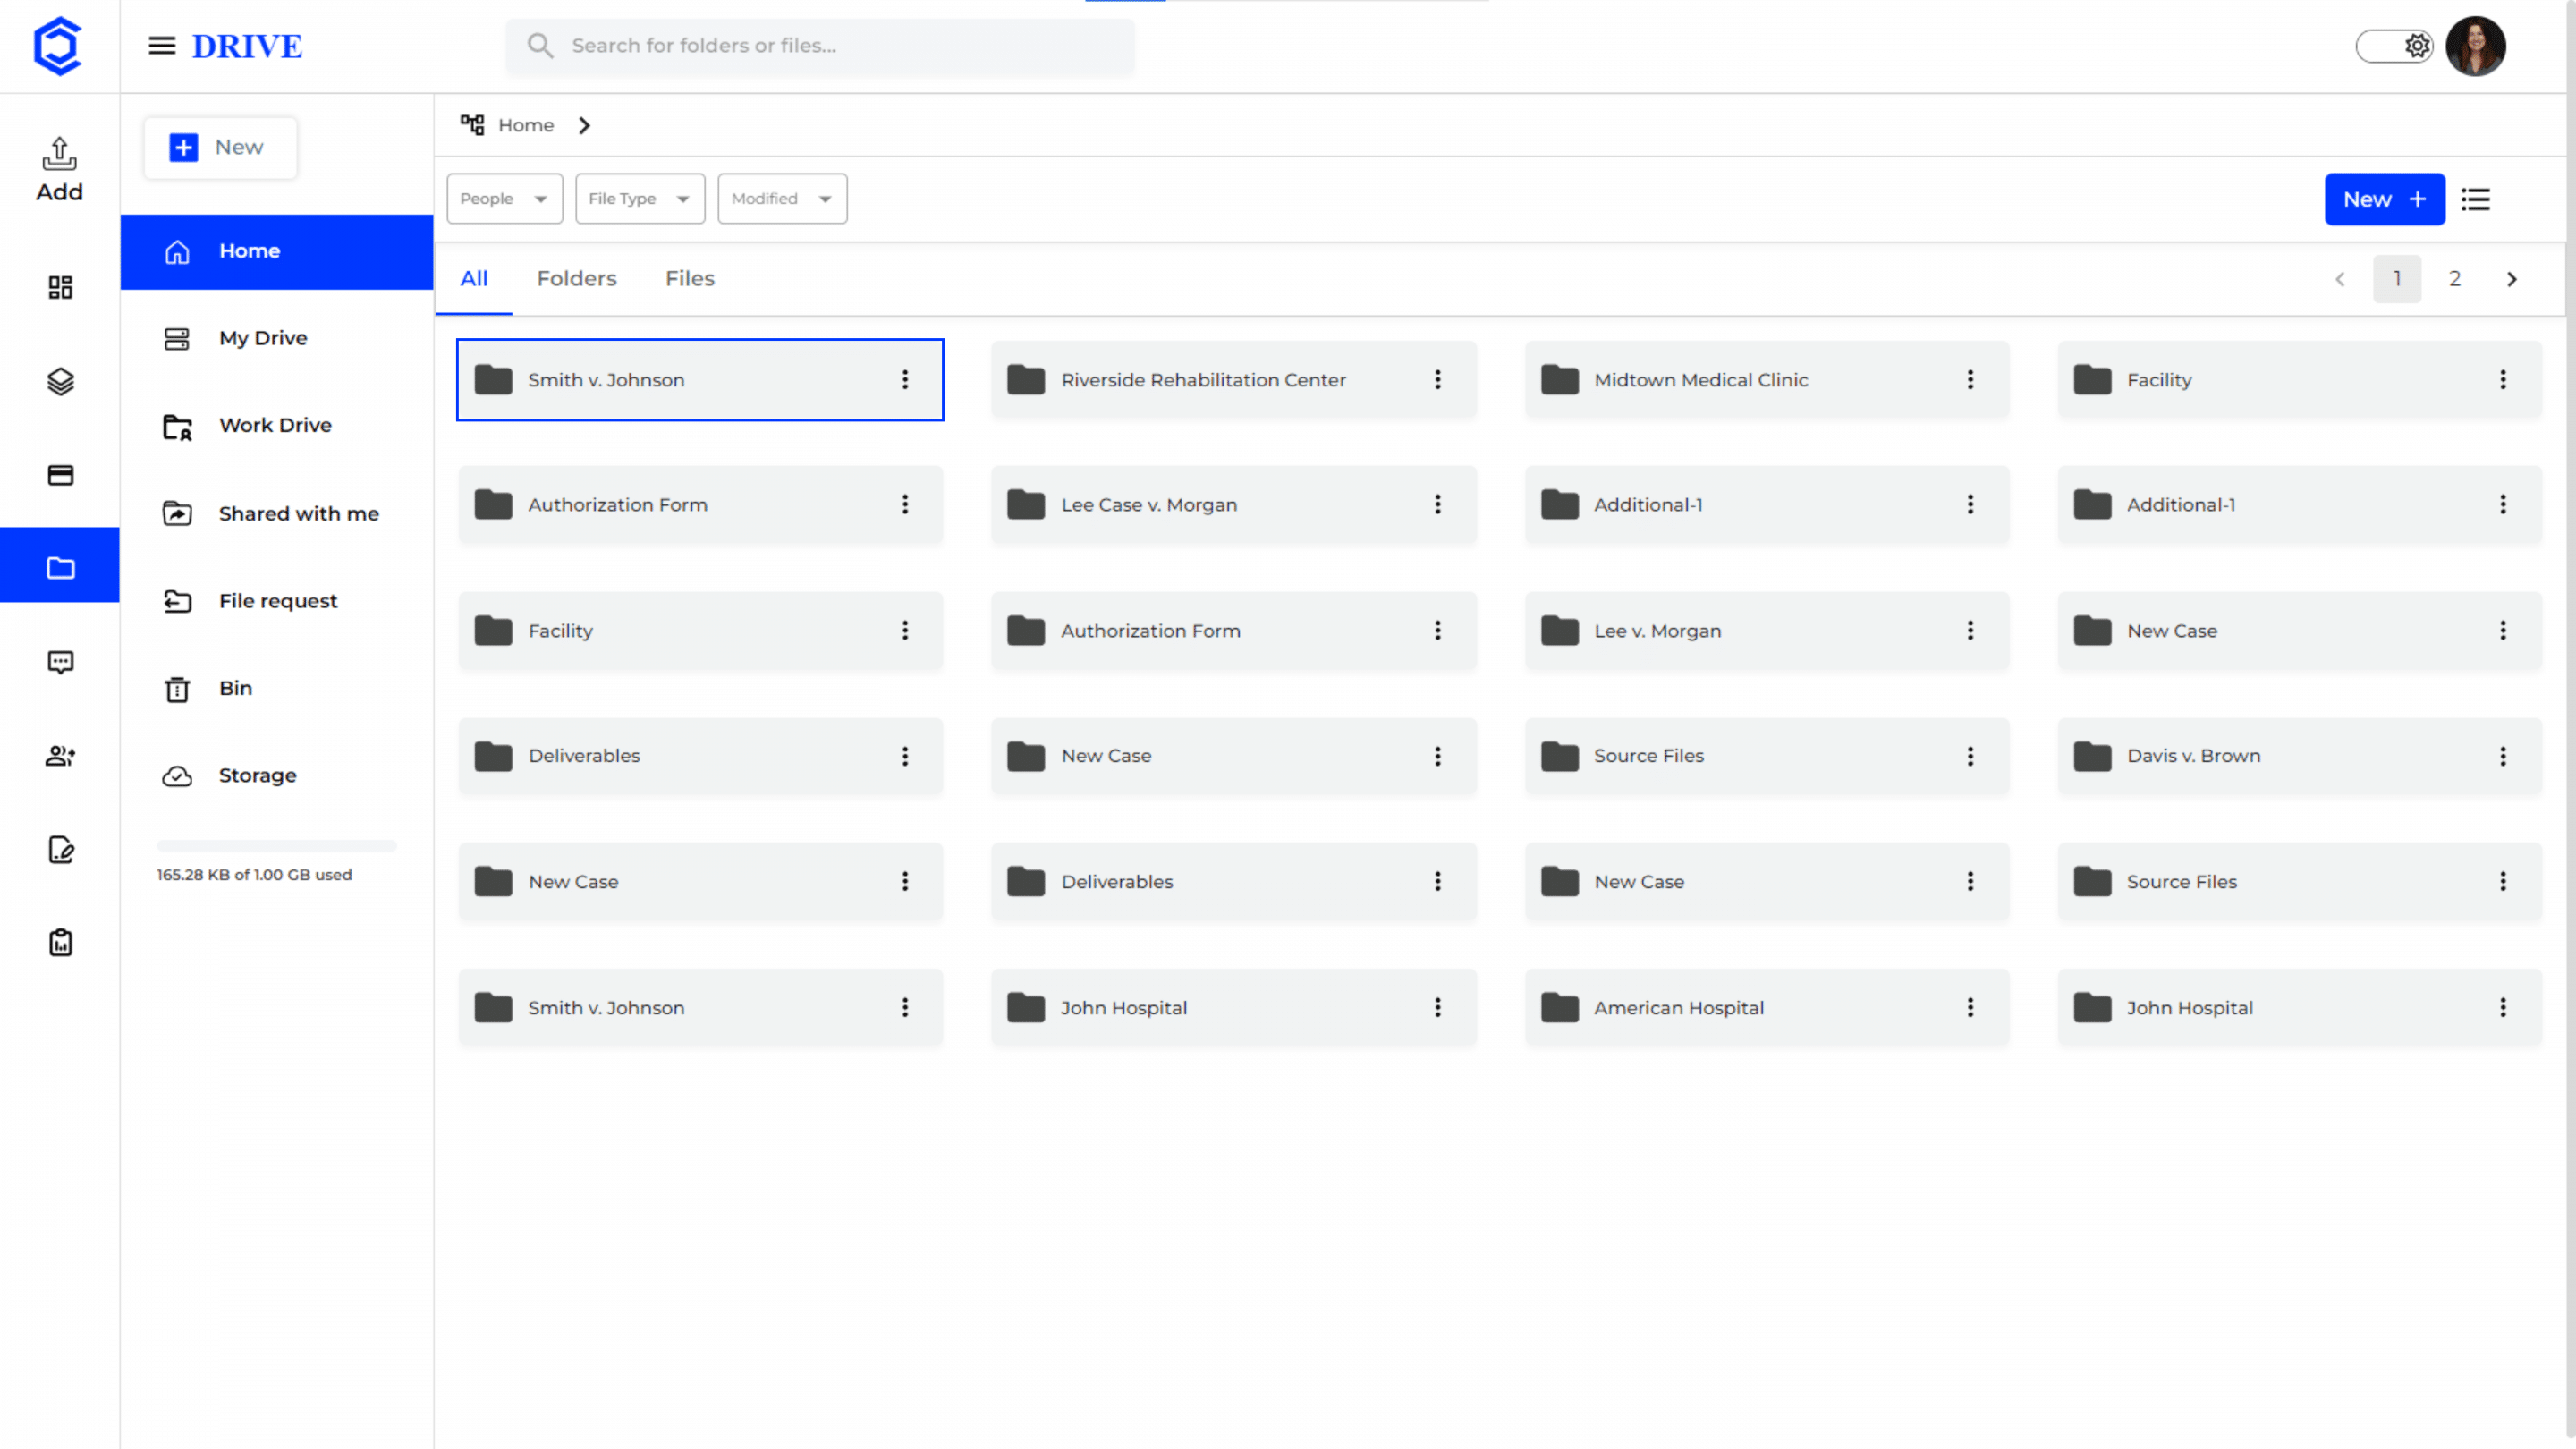Click the user profile avatar
Screen dimensions: 2576x1449
[2475, 46]
